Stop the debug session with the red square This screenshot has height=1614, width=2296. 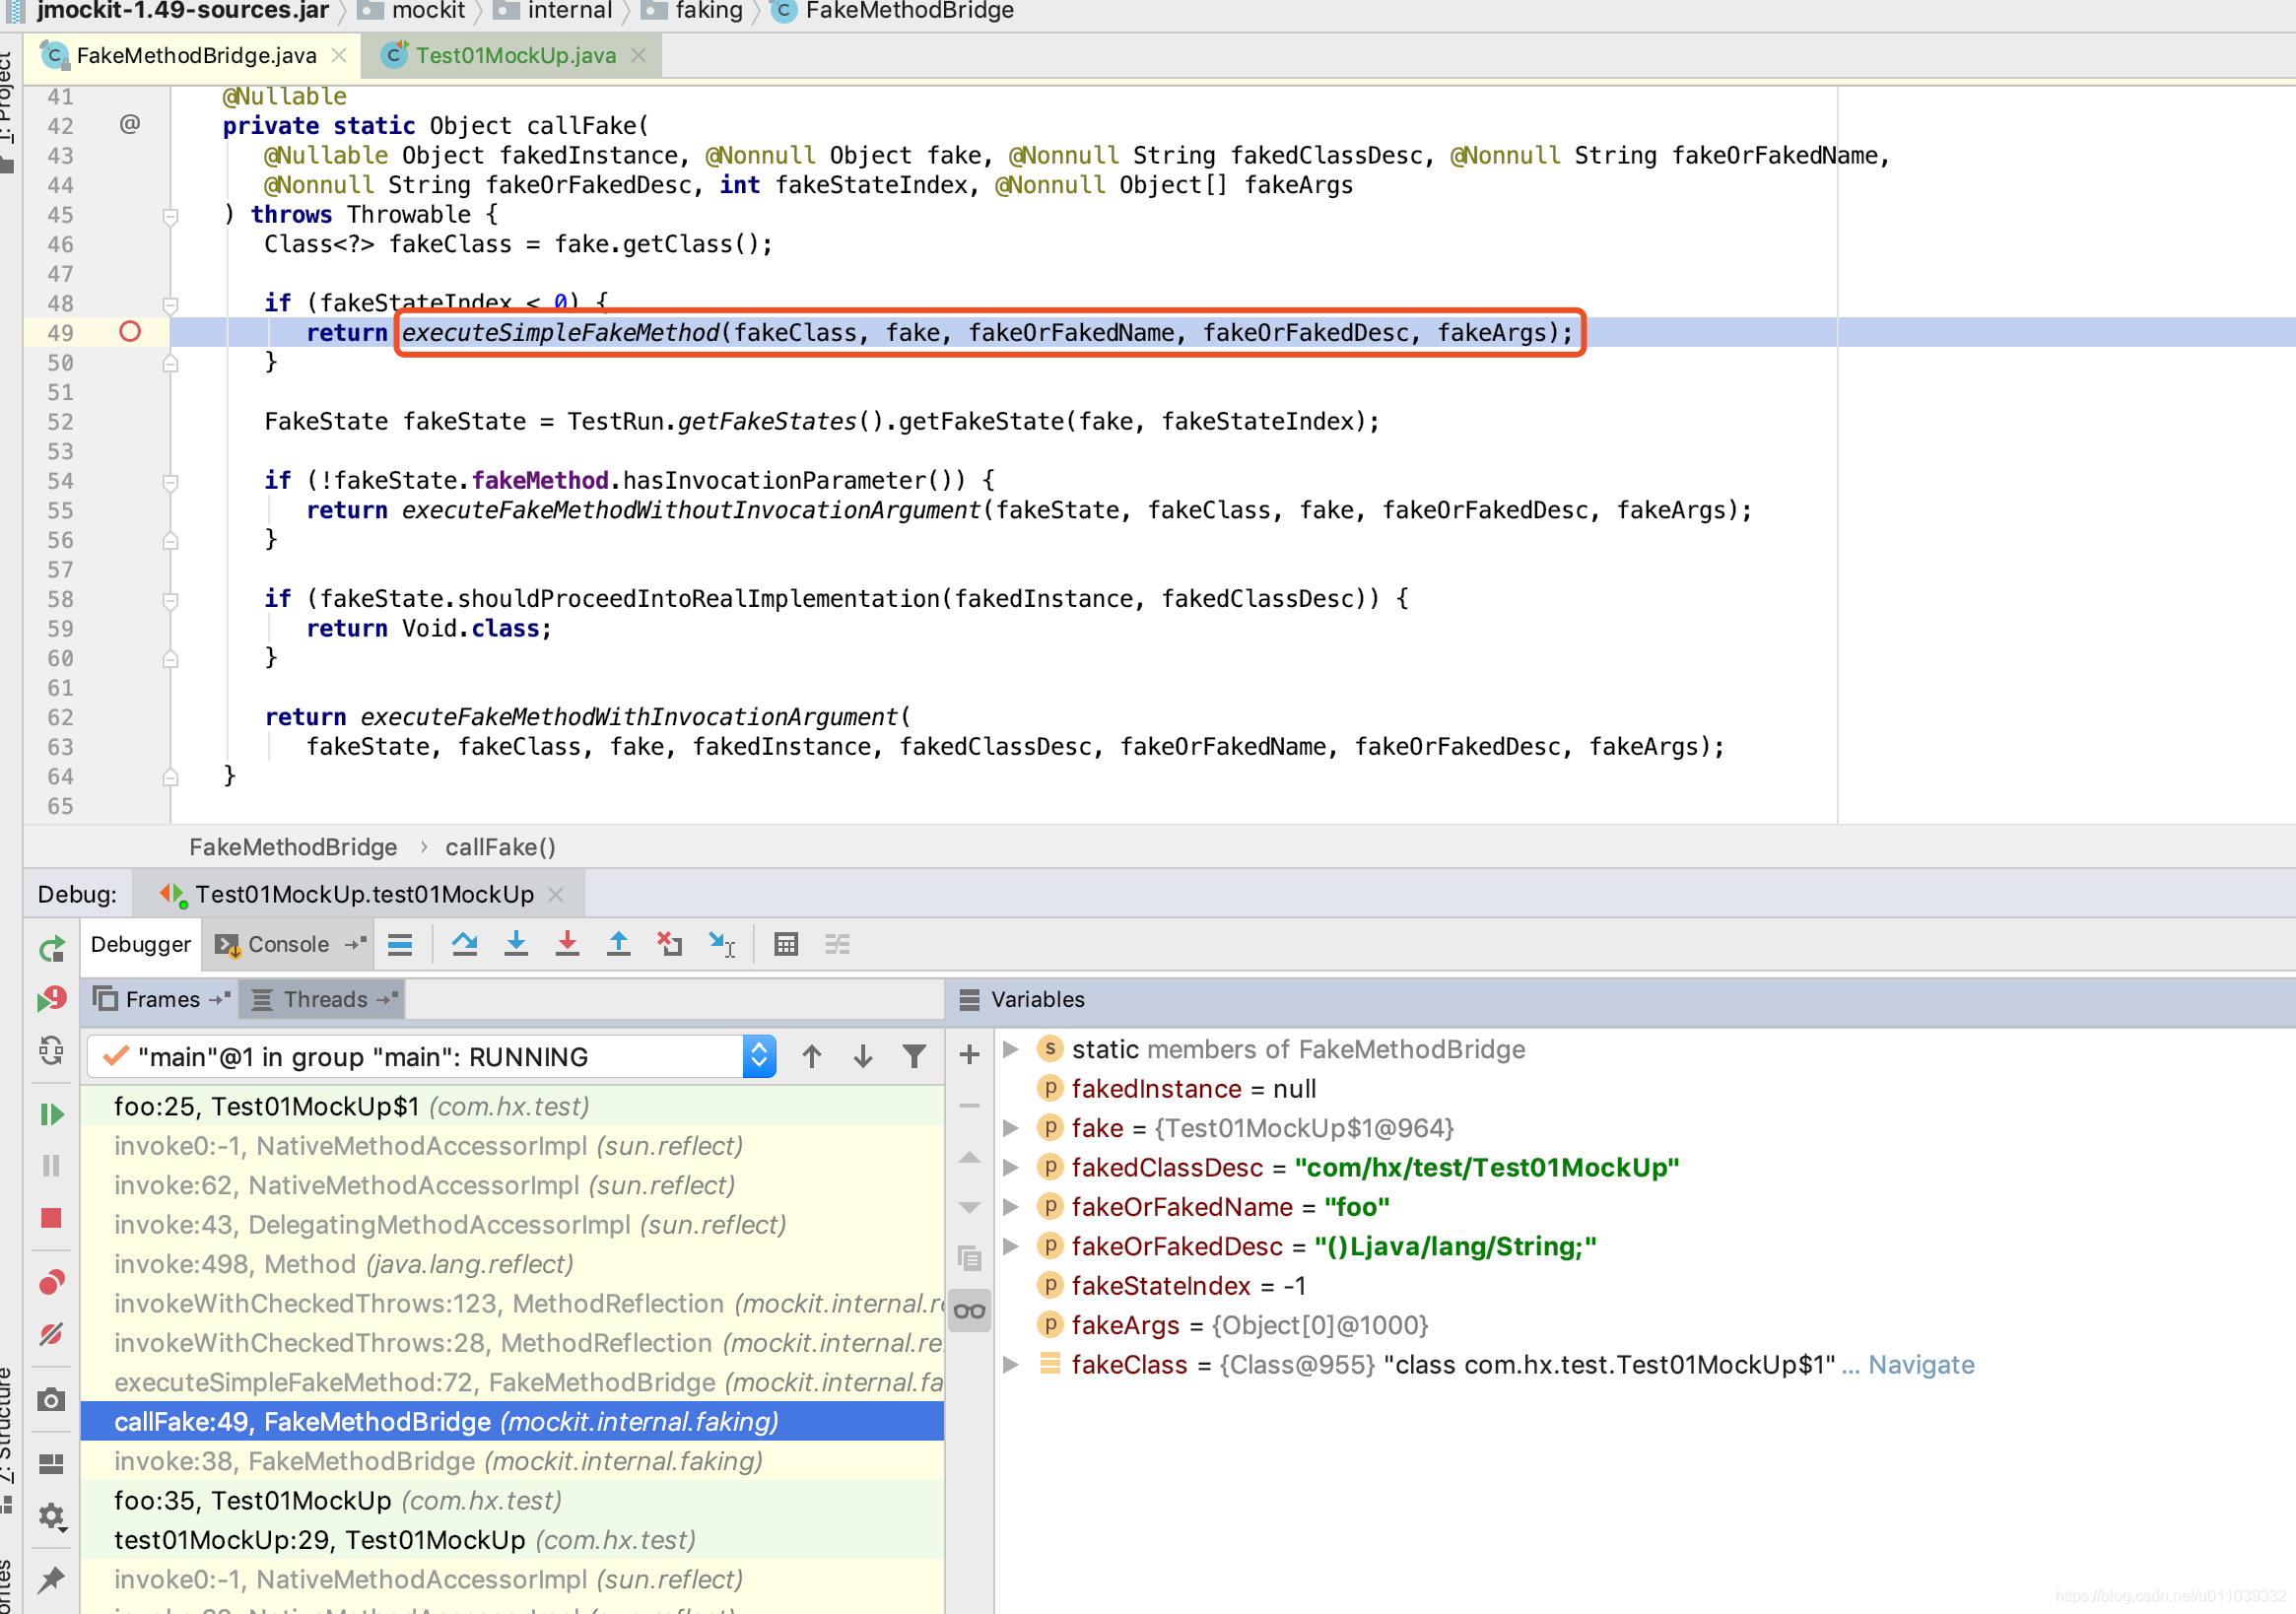tap(51, 1217)
